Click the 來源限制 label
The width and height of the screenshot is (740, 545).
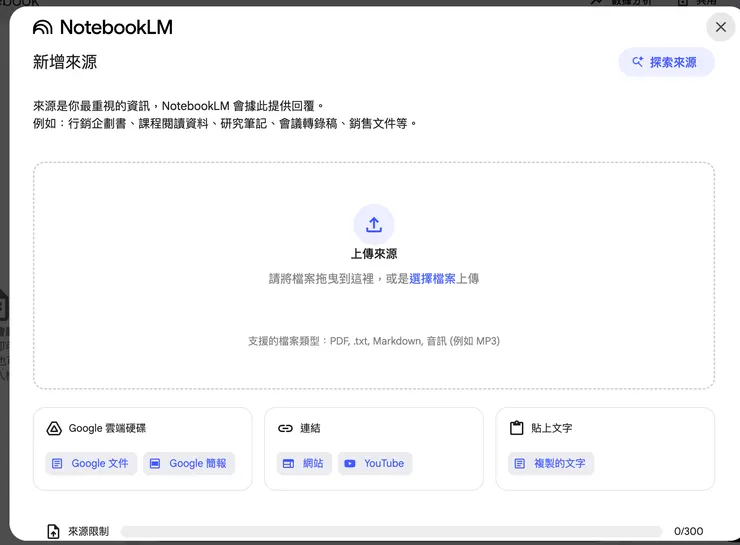click(88, 531)
